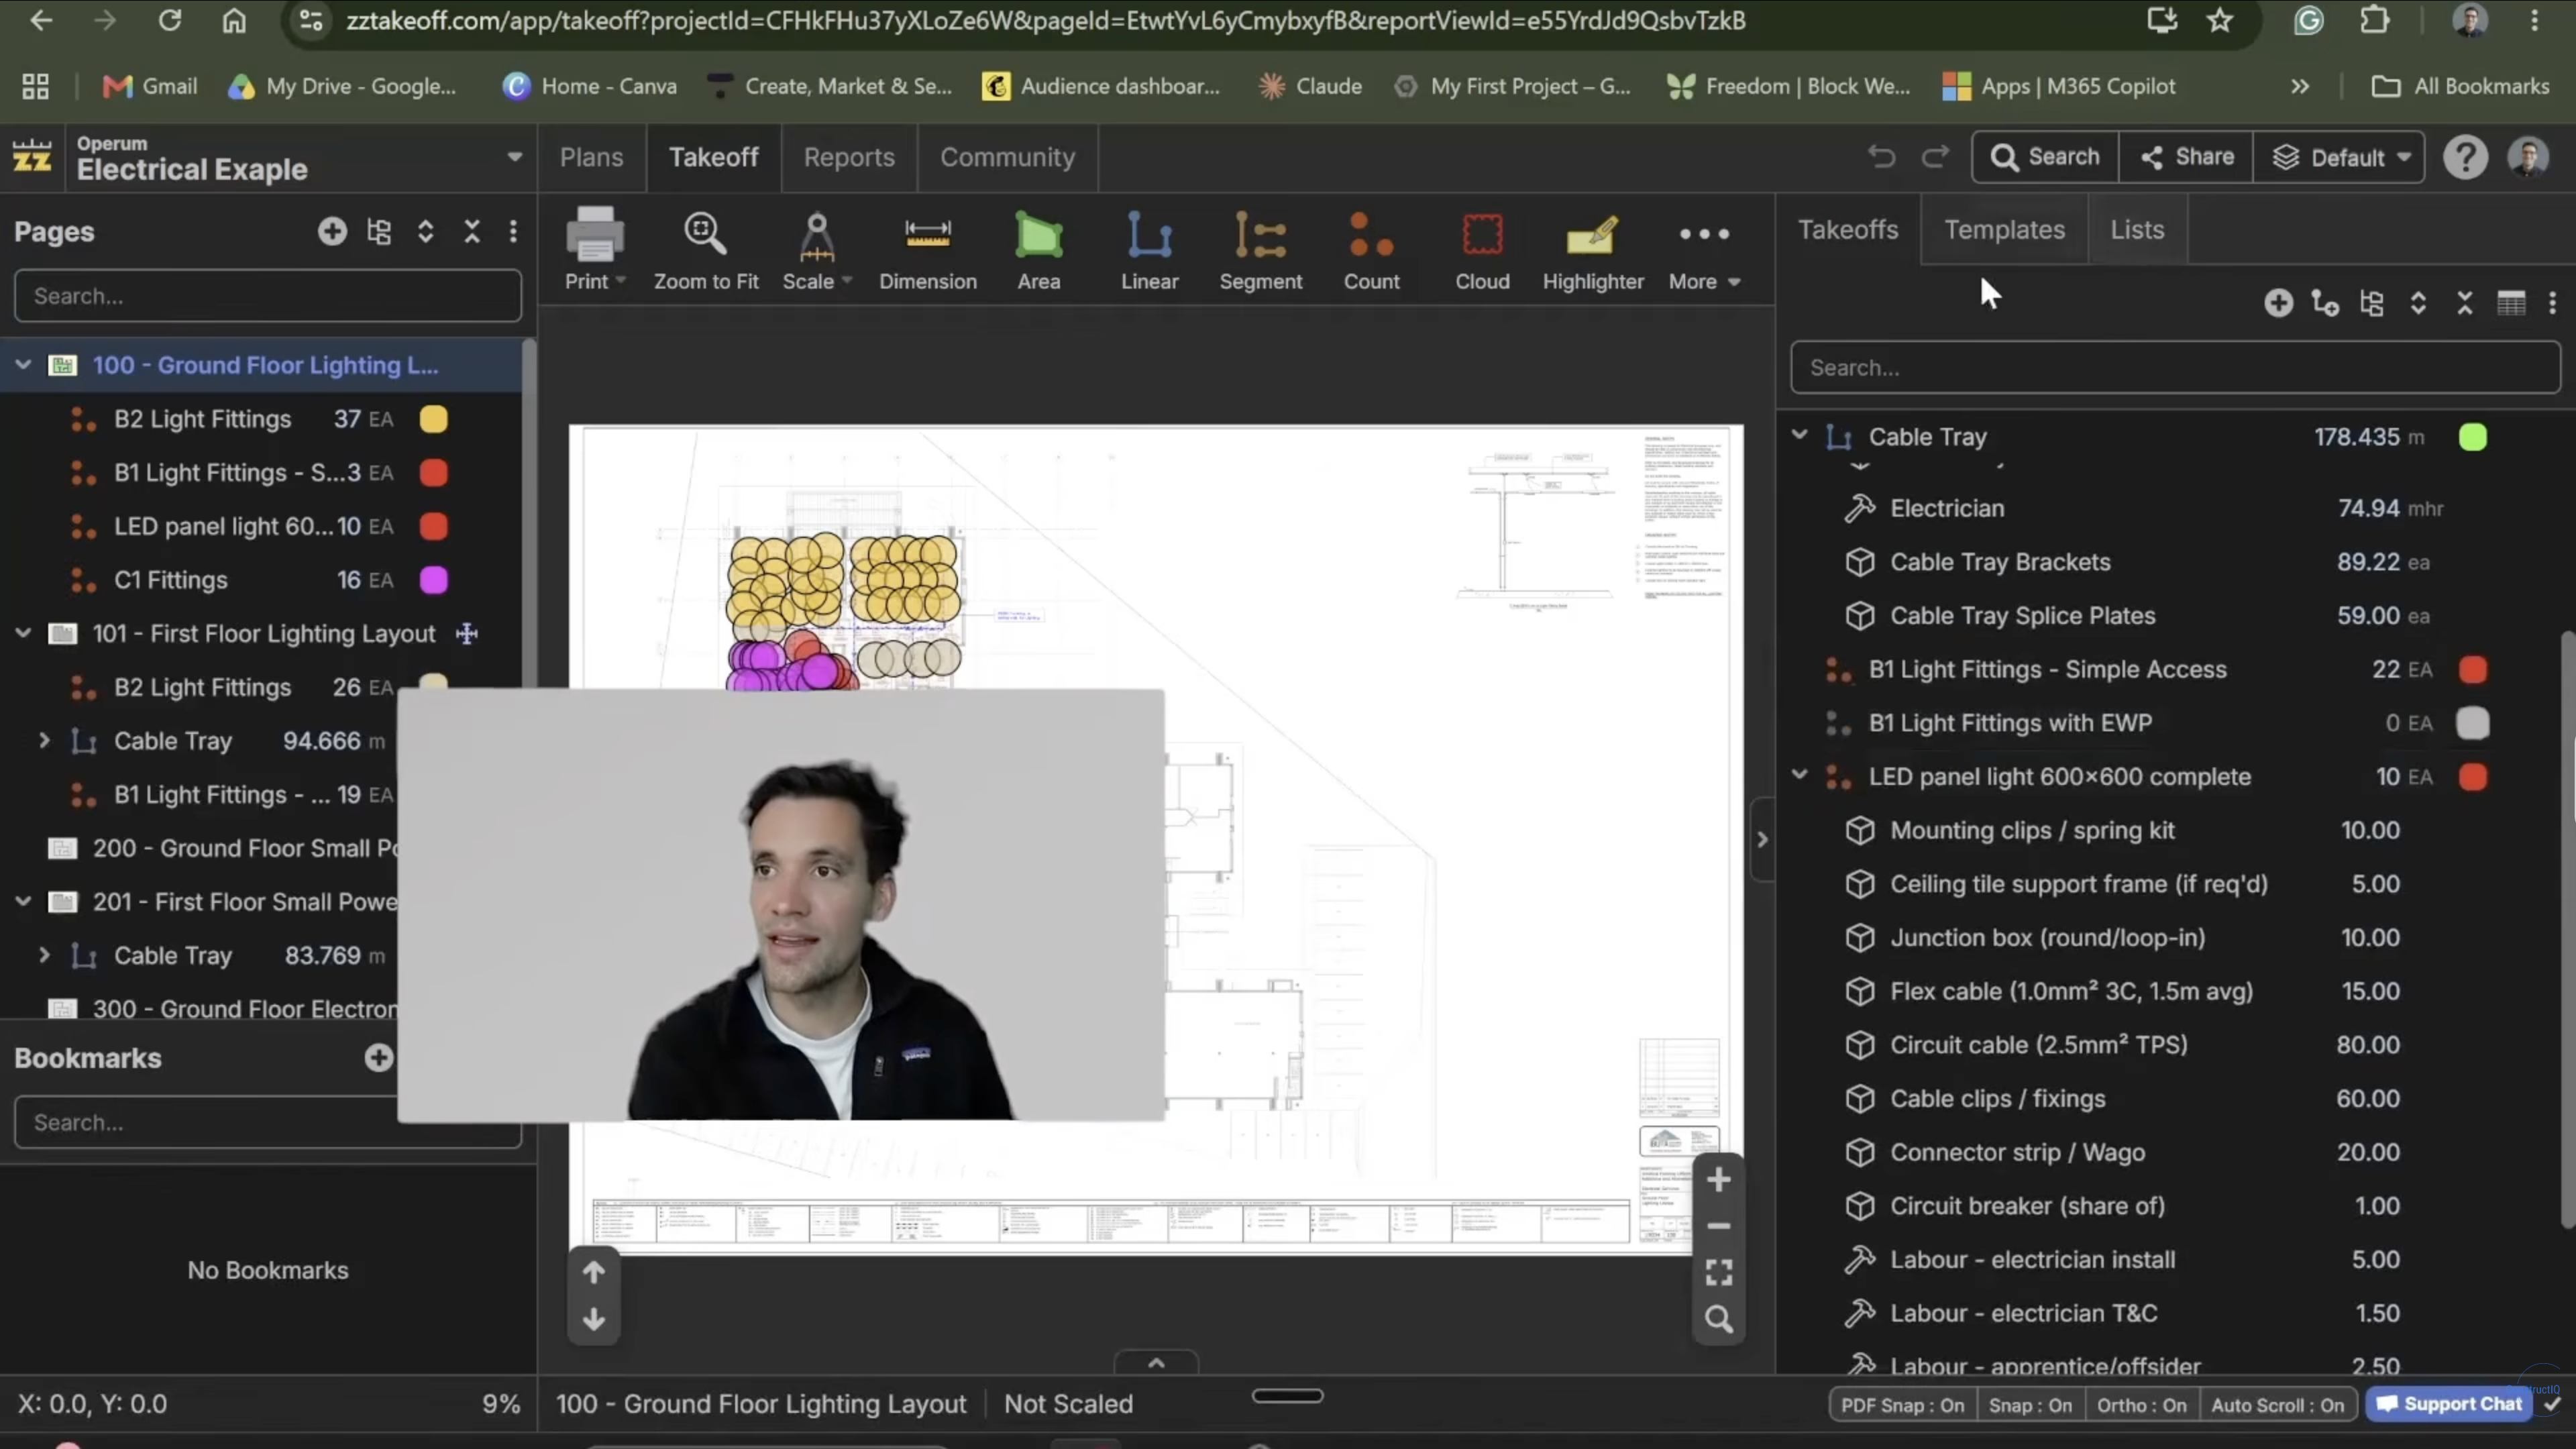This screenshot has height=1449, width=2576.
Task: Toggle Ortho mode setting
Action: [x=2141, y=1405]
